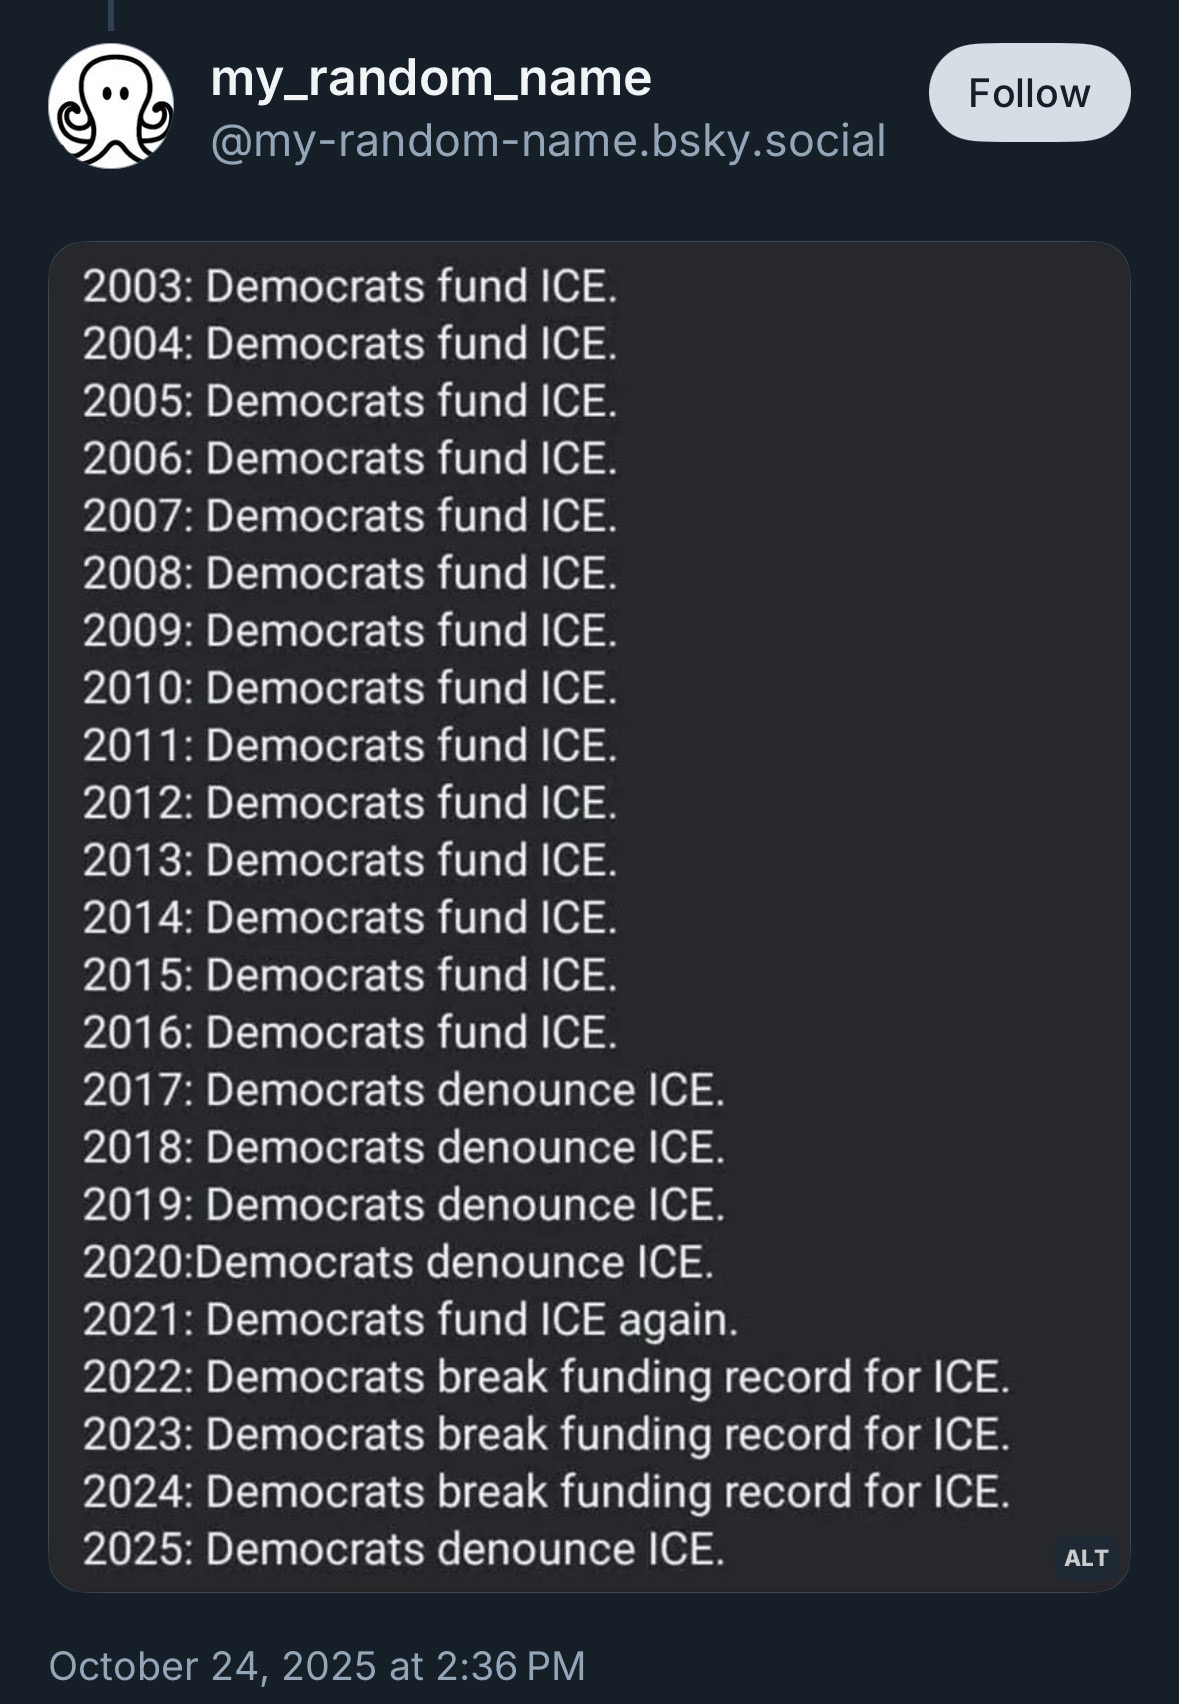Click the "2025: Democrats denounce ICE." line
This screenshot has height=1704, width=1179.
point(403,1550)
